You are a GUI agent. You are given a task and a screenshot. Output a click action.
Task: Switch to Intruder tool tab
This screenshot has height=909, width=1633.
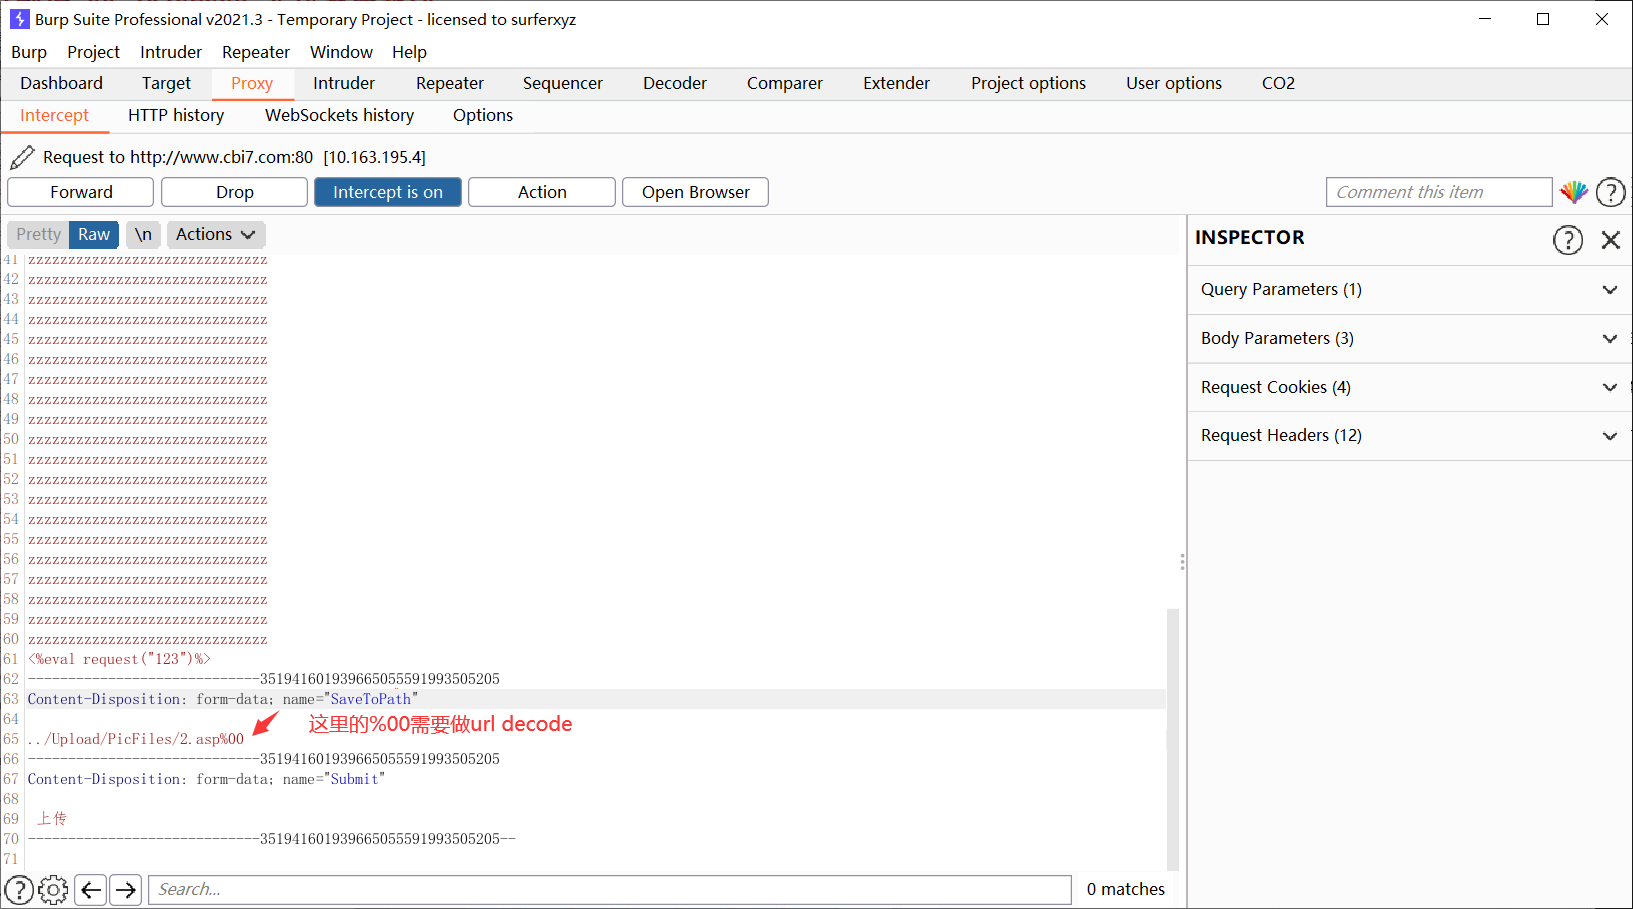(x=344, y=83)
